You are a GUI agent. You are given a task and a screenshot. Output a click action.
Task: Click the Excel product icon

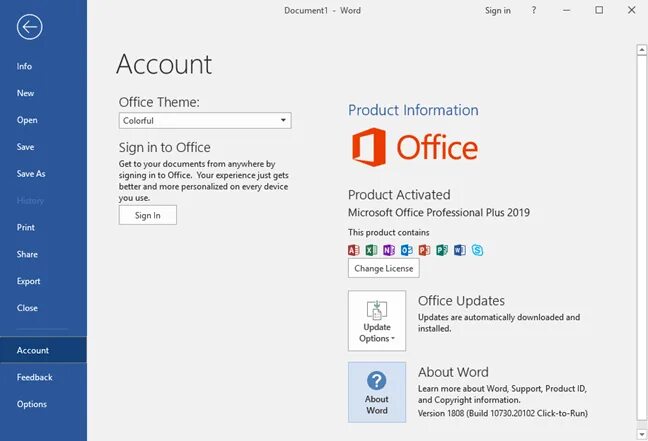[372, 249]
